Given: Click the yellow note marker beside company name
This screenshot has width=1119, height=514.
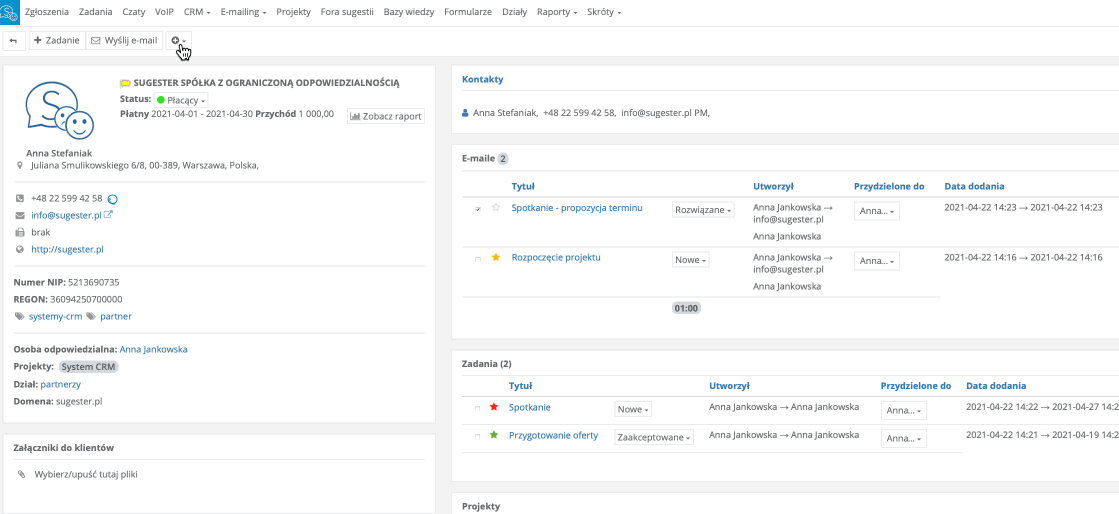Looking at the screenshot, I should [x=125, y=84].
